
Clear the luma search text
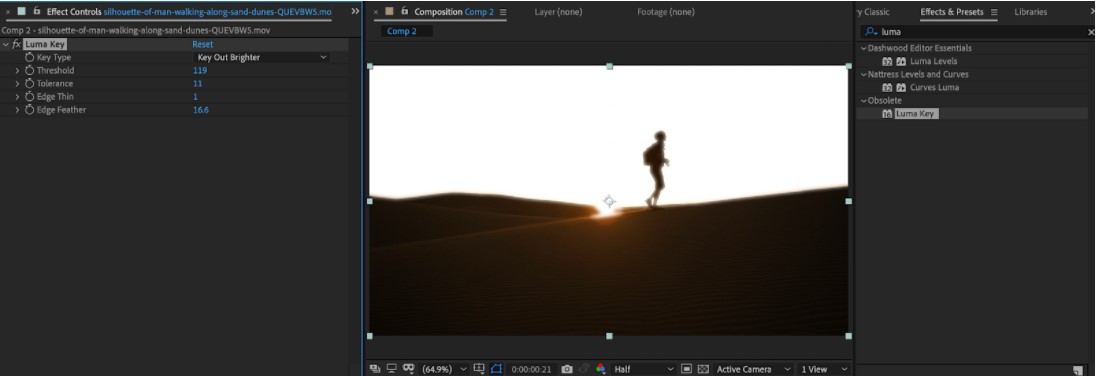coord(1090,32)
